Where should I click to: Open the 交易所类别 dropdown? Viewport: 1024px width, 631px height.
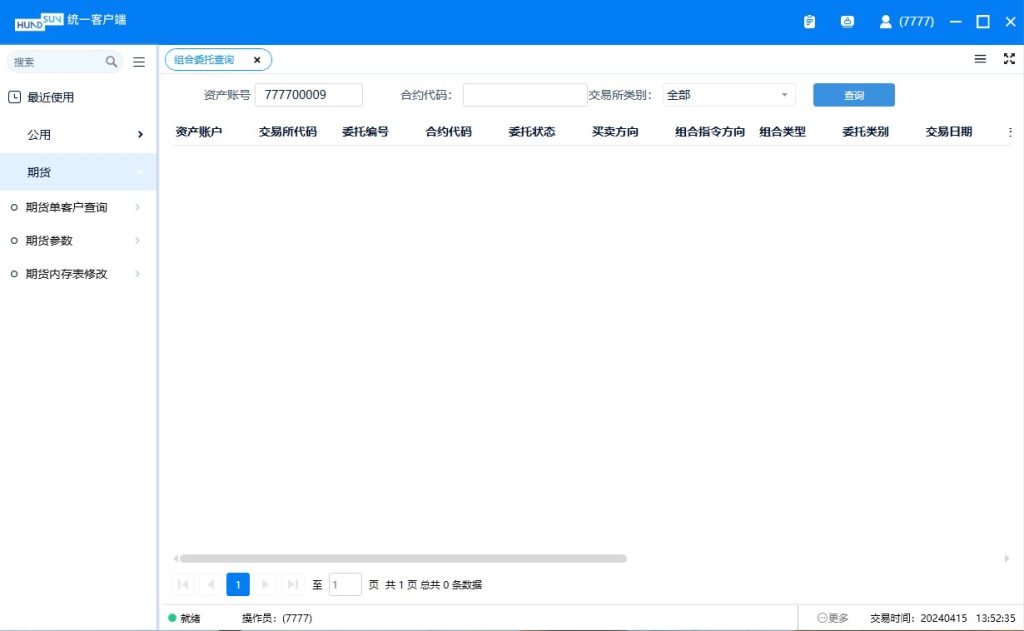point(728,95)
